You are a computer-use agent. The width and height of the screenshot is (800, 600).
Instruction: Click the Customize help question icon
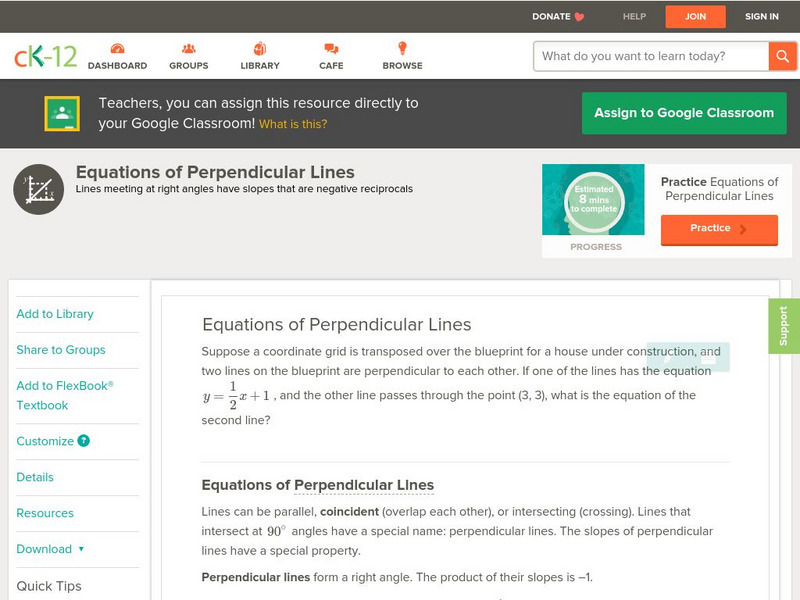84,441
